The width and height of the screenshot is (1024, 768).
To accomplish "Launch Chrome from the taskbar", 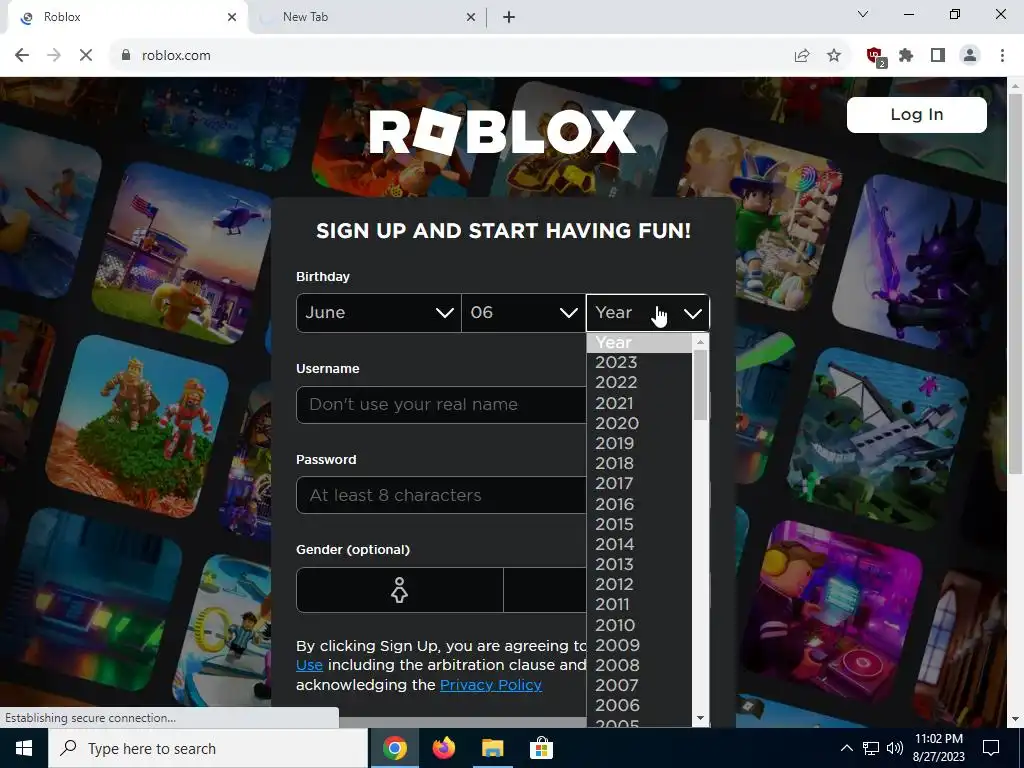I will click(394, 748).
